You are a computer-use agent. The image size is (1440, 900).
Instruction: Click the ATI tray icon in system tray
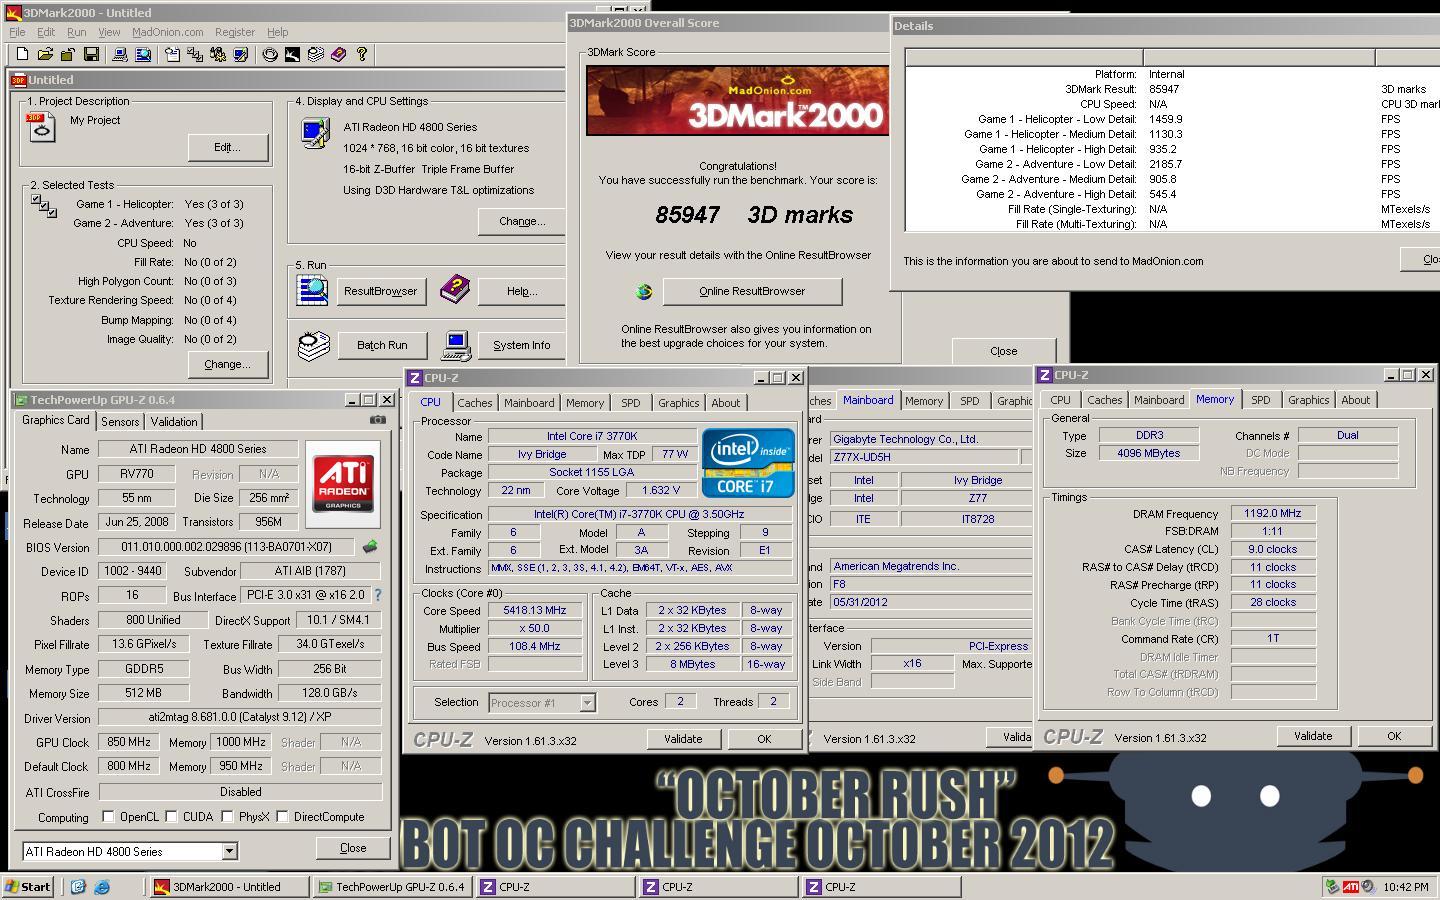(x=1350, y=886)
